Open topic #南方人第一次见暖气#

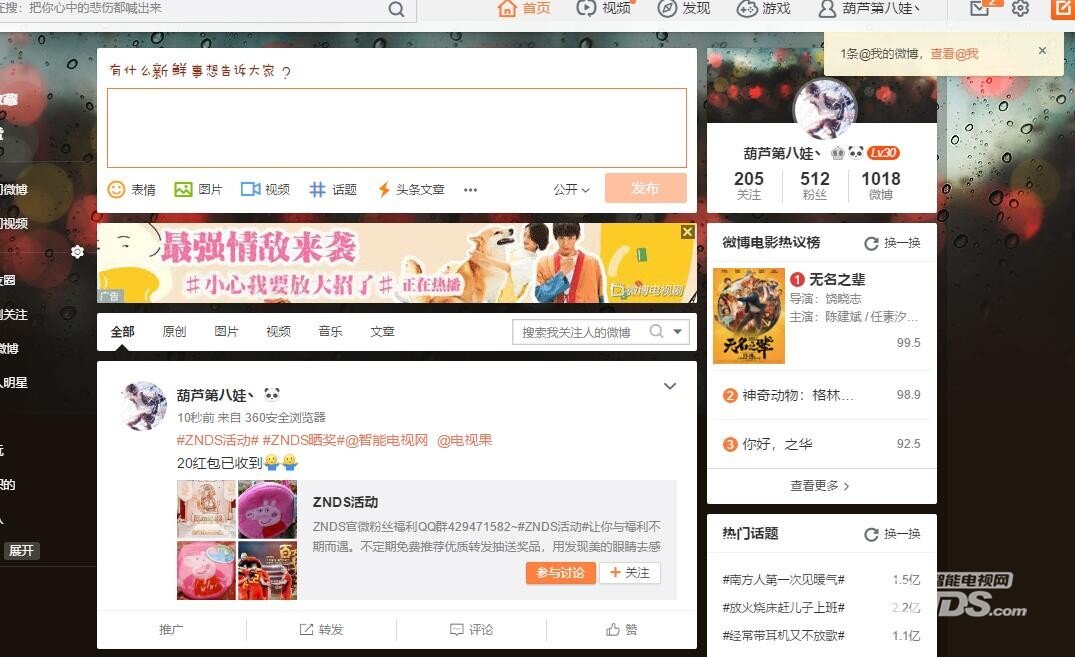pos(784,580)
